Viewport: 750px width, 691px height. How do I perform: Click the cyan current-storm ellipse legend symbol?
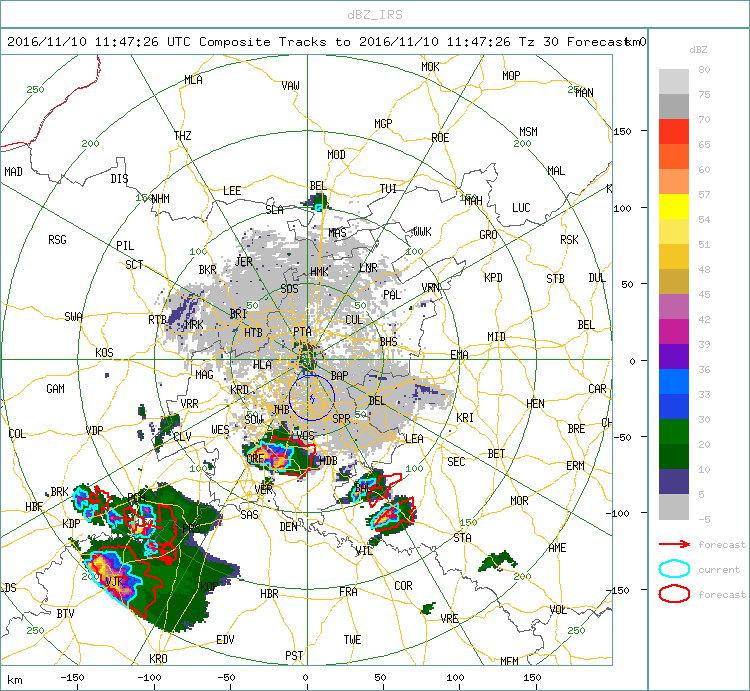674,569
